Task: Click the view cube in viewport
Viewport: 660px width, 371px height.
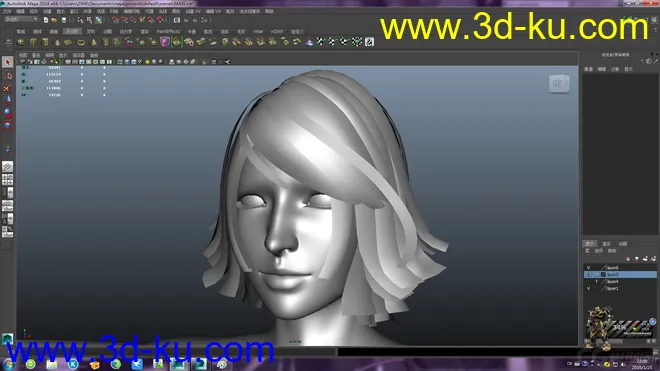Action: (559, 83)
